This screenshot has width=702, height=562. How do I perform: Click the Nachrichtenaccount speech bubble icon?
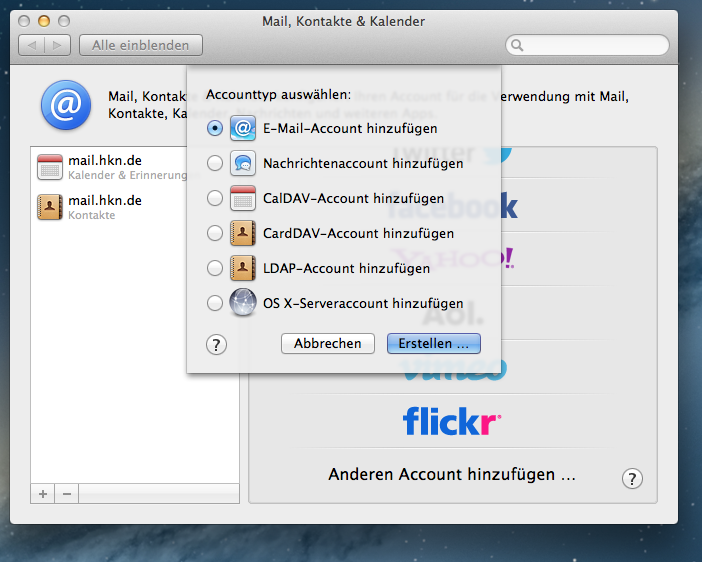point(243,163)
